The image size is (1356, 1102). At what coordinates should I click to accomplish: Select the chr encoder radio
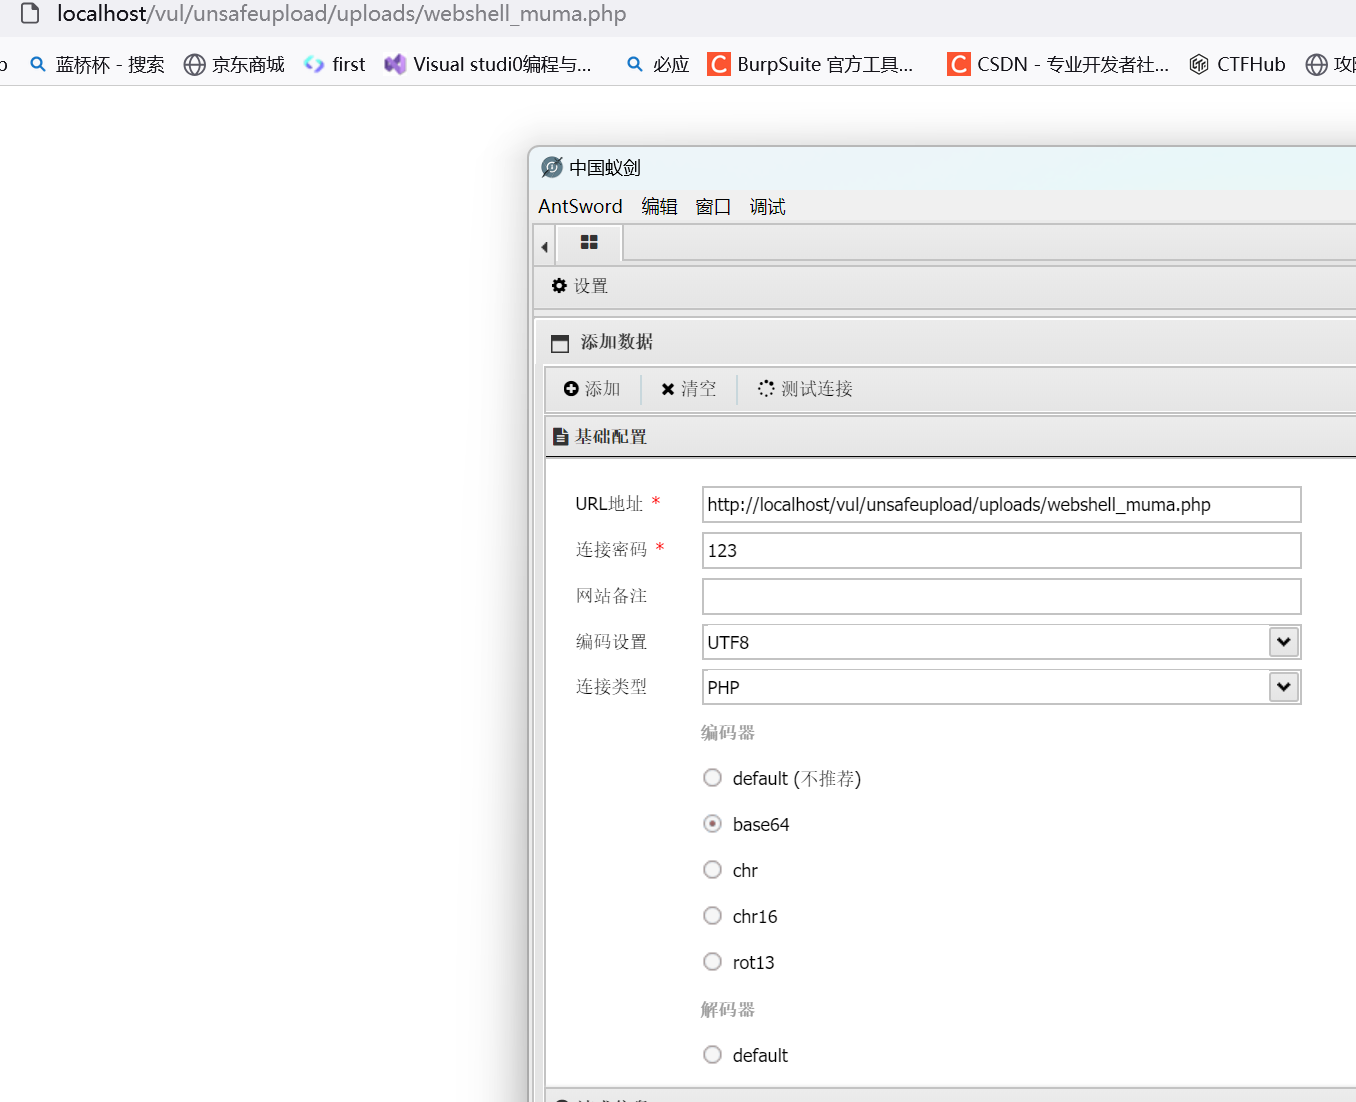[x=712, y=870]
